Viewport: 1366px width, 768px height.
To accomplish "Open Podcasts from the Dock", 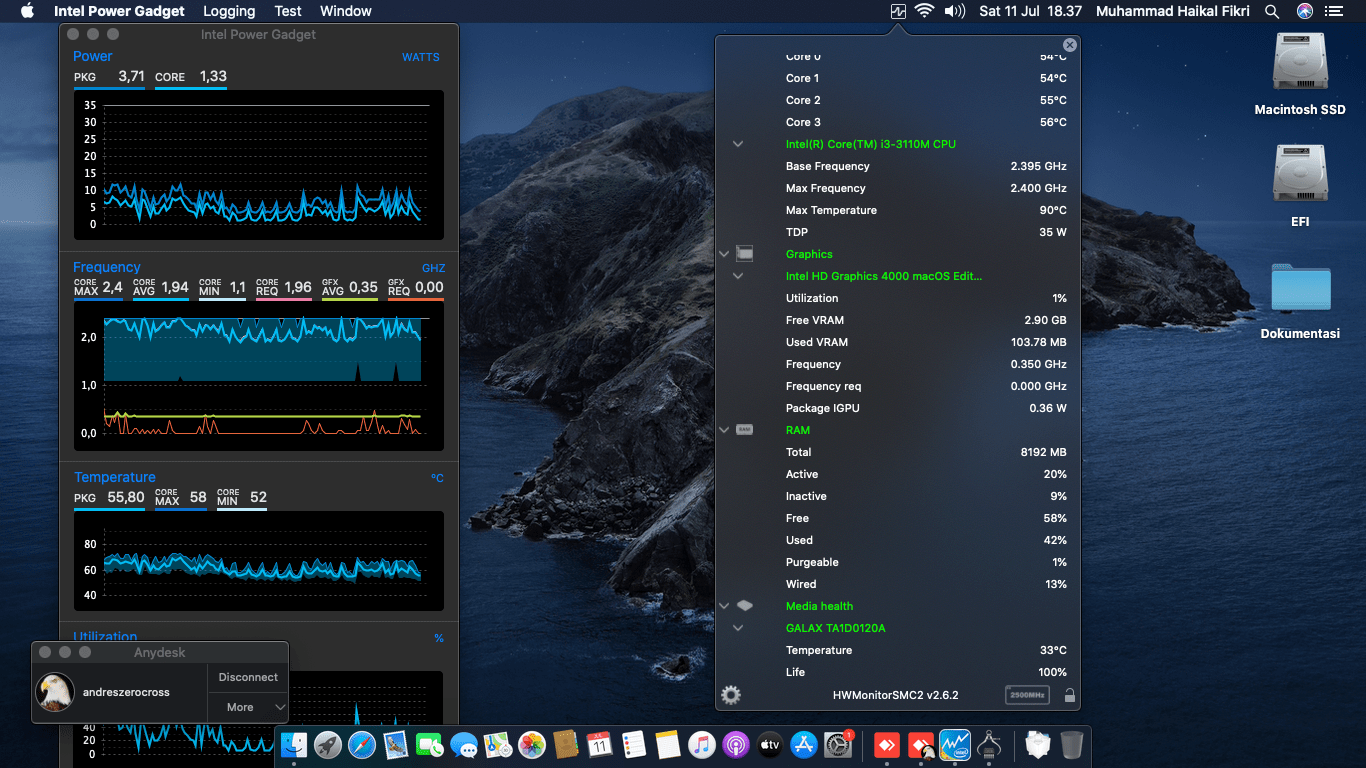I will pos(736,744).
